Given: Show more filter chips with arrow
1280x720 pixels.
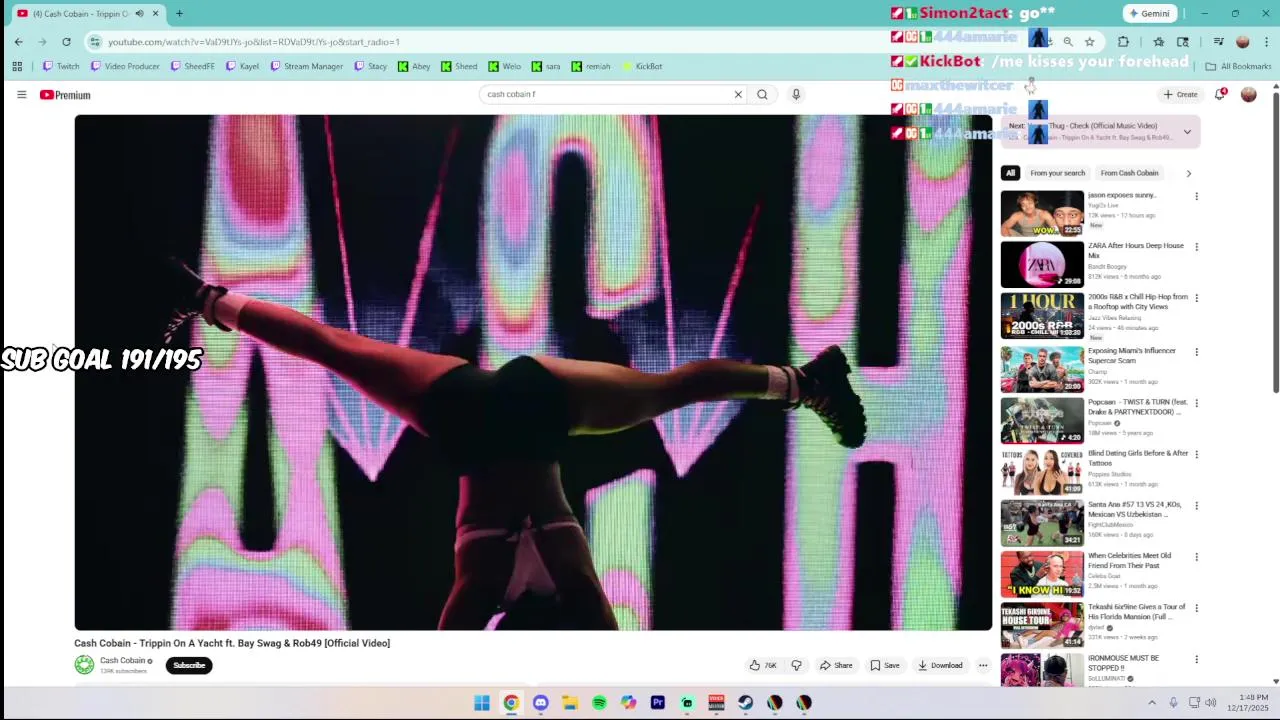Looking at the screenshot, I should (1188, 173).
